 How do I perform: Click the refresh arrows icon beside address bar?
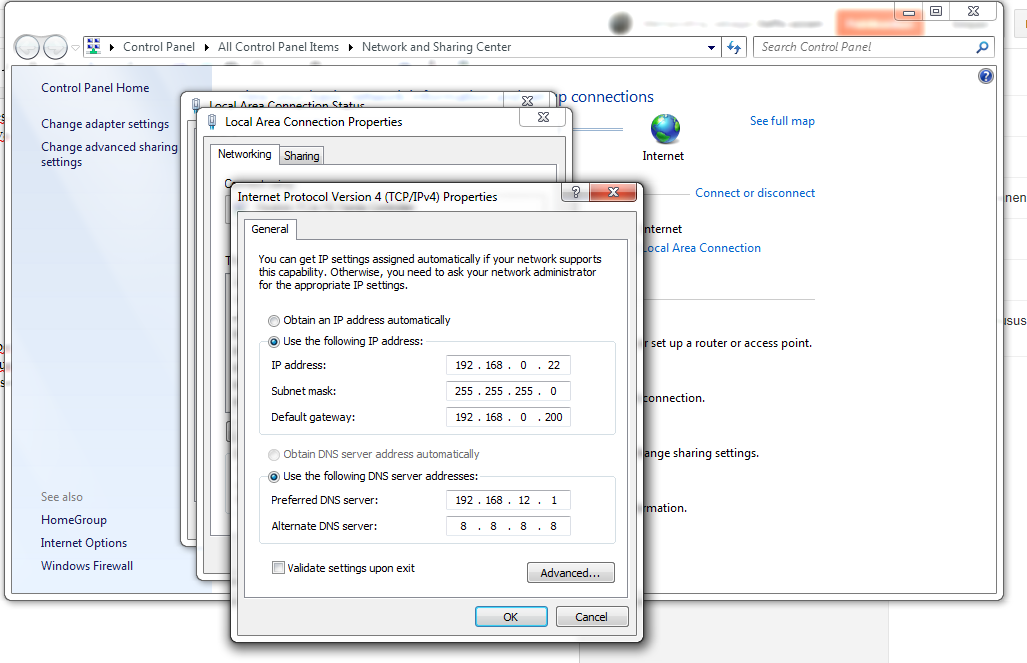tap(734, 47)
